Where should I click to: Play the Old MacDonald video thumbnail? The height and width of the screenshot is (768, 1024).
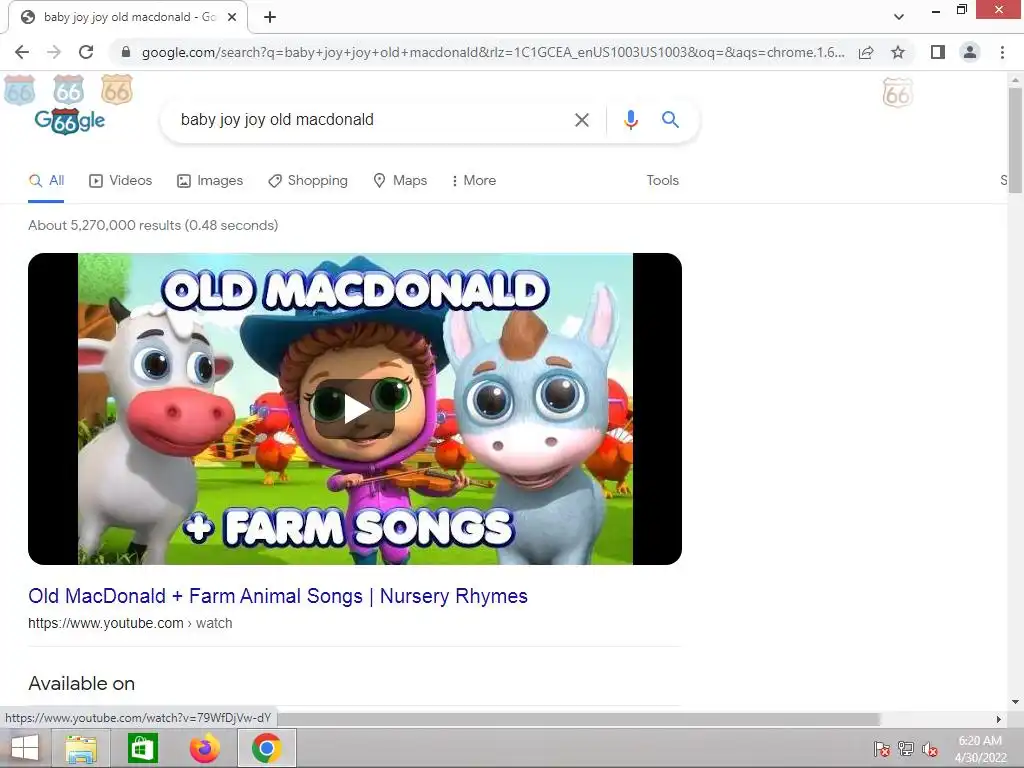[355, 409]
